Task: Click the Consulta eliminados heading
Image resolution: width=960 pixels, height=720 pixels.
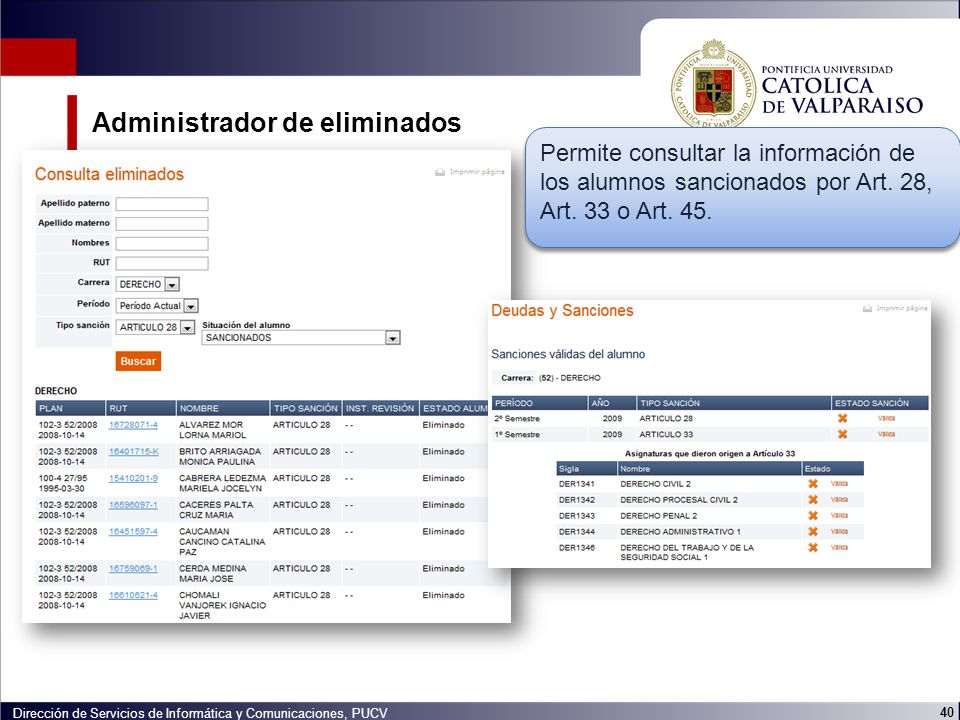Action: click(x=109, y=174)
